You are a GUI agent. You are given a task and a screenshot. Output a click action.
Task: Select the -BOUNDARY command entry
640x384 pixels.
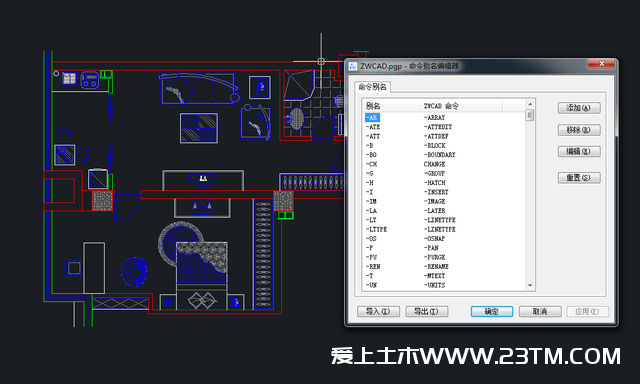click(x=440, y=155)
